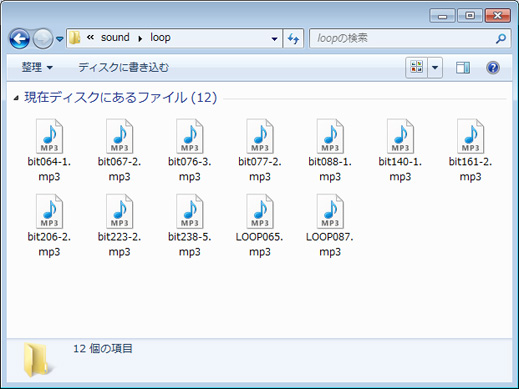Select the bit161-2.mp3 file icon
Viewport: 519px width, 389px height.
coord(470,136)
